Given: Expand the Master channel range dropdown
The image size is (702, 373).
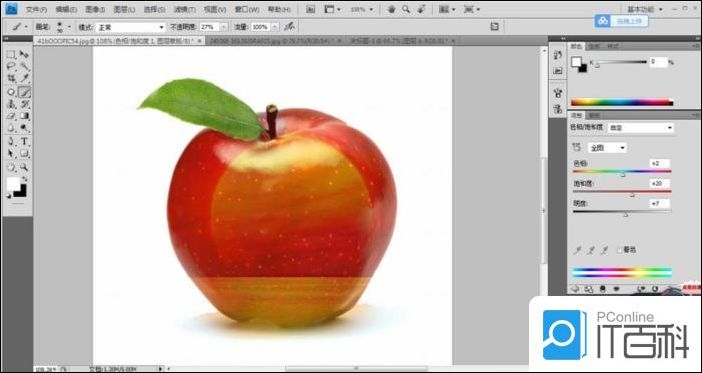Looking at the screenshot, I should tap(607, 148).
